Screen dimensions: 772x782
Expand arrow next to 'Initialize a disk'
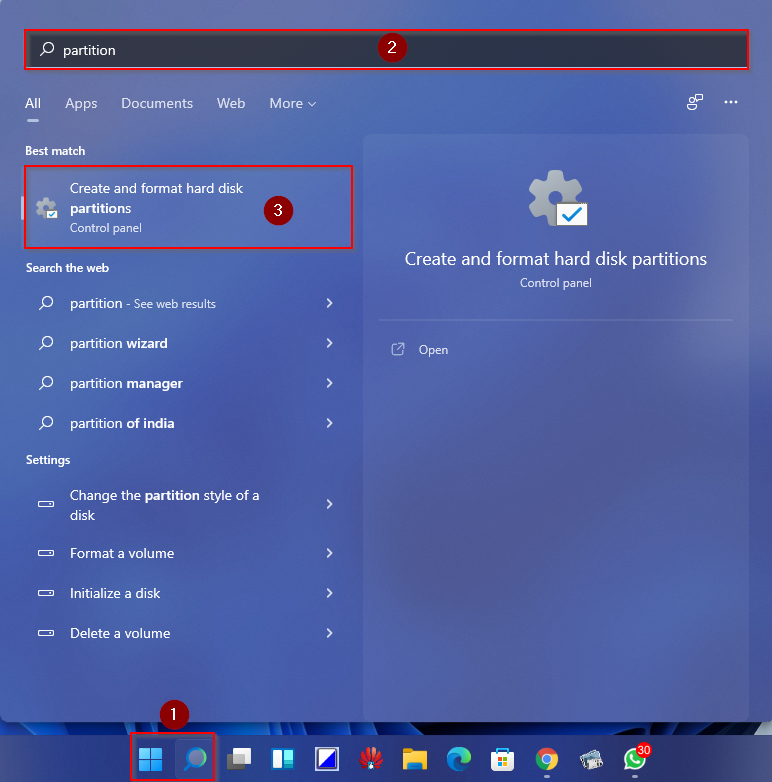click(329, 592)
